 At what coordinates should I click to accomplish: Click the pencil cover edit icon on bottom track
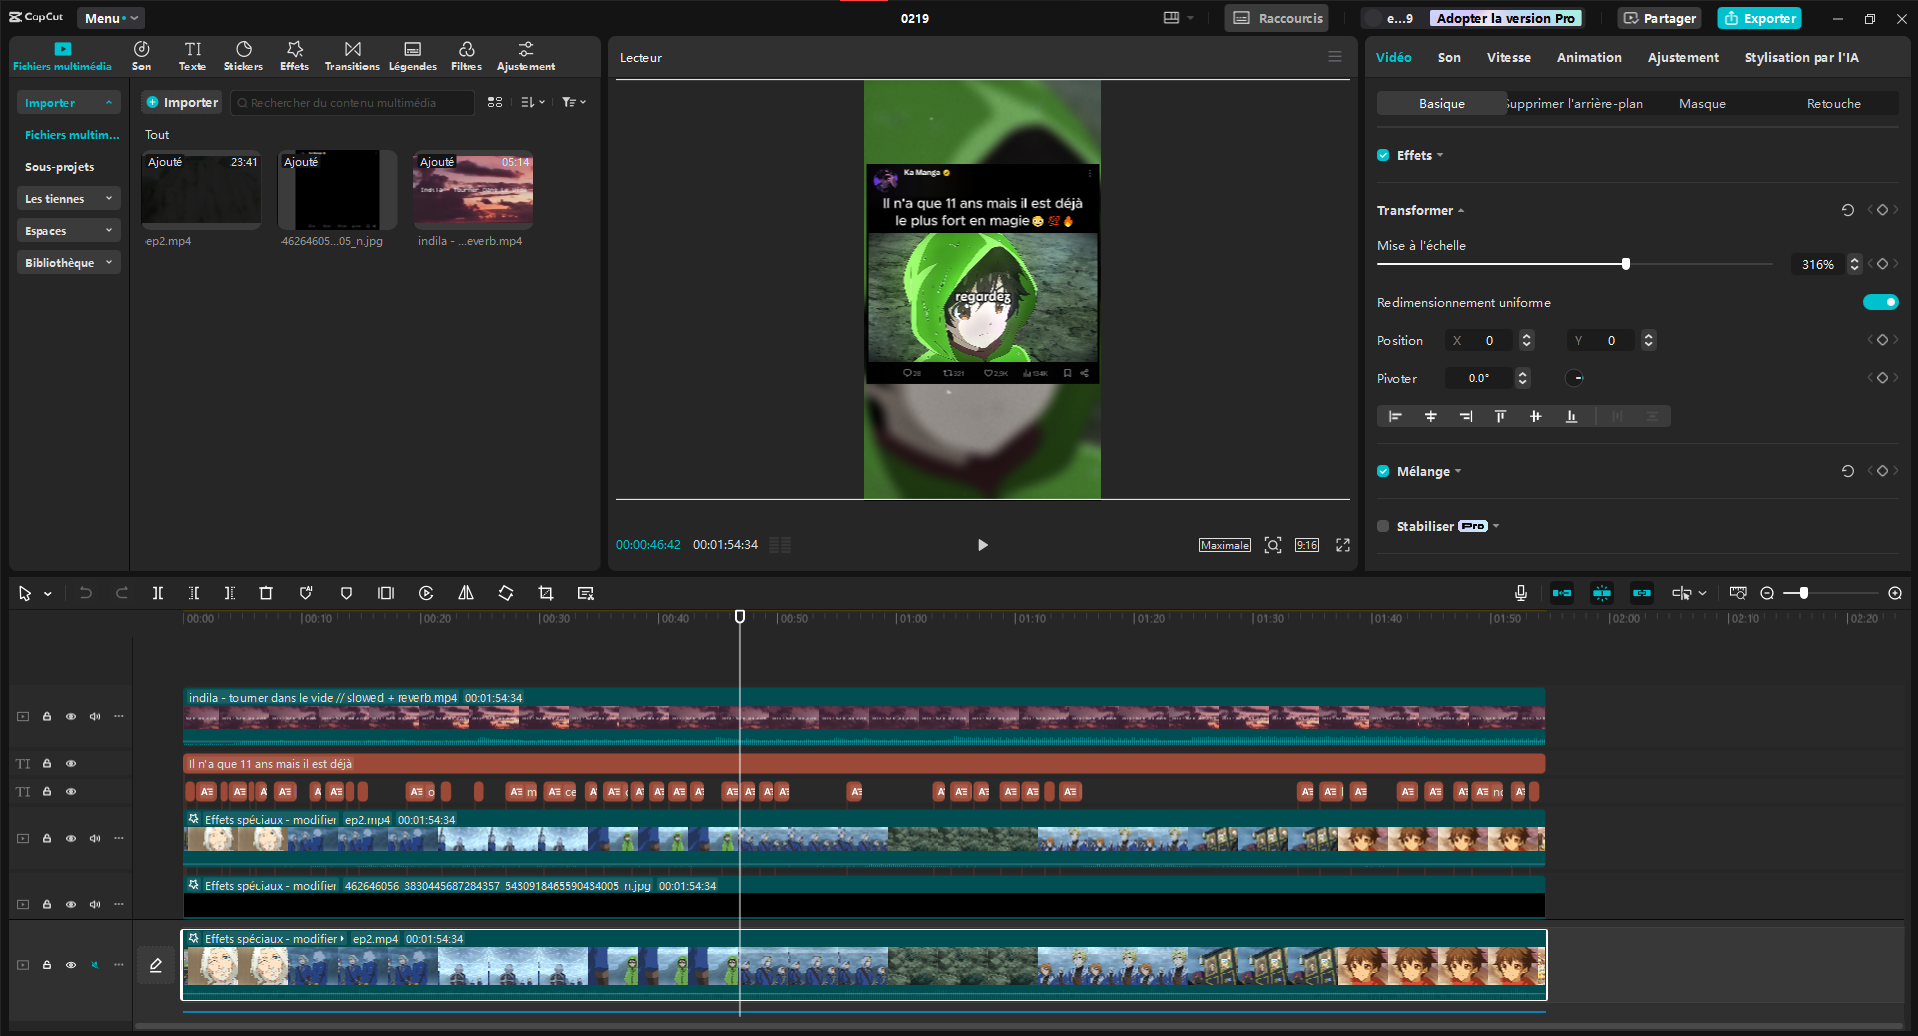156,965
